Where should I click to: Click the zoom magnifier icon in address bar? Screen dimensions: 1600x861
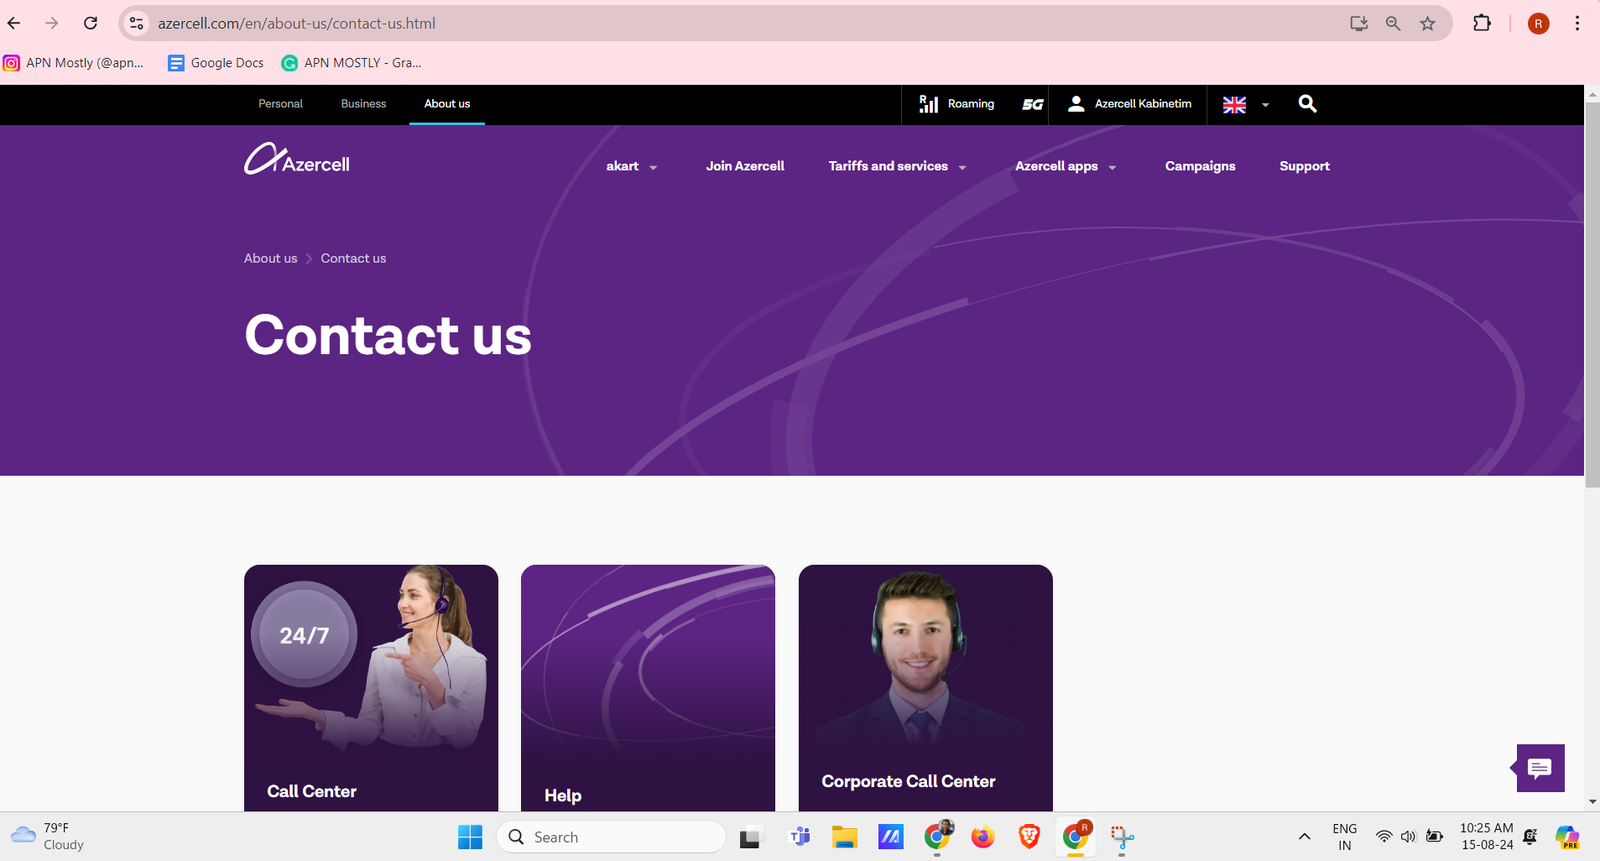[x=1393, y=23]
